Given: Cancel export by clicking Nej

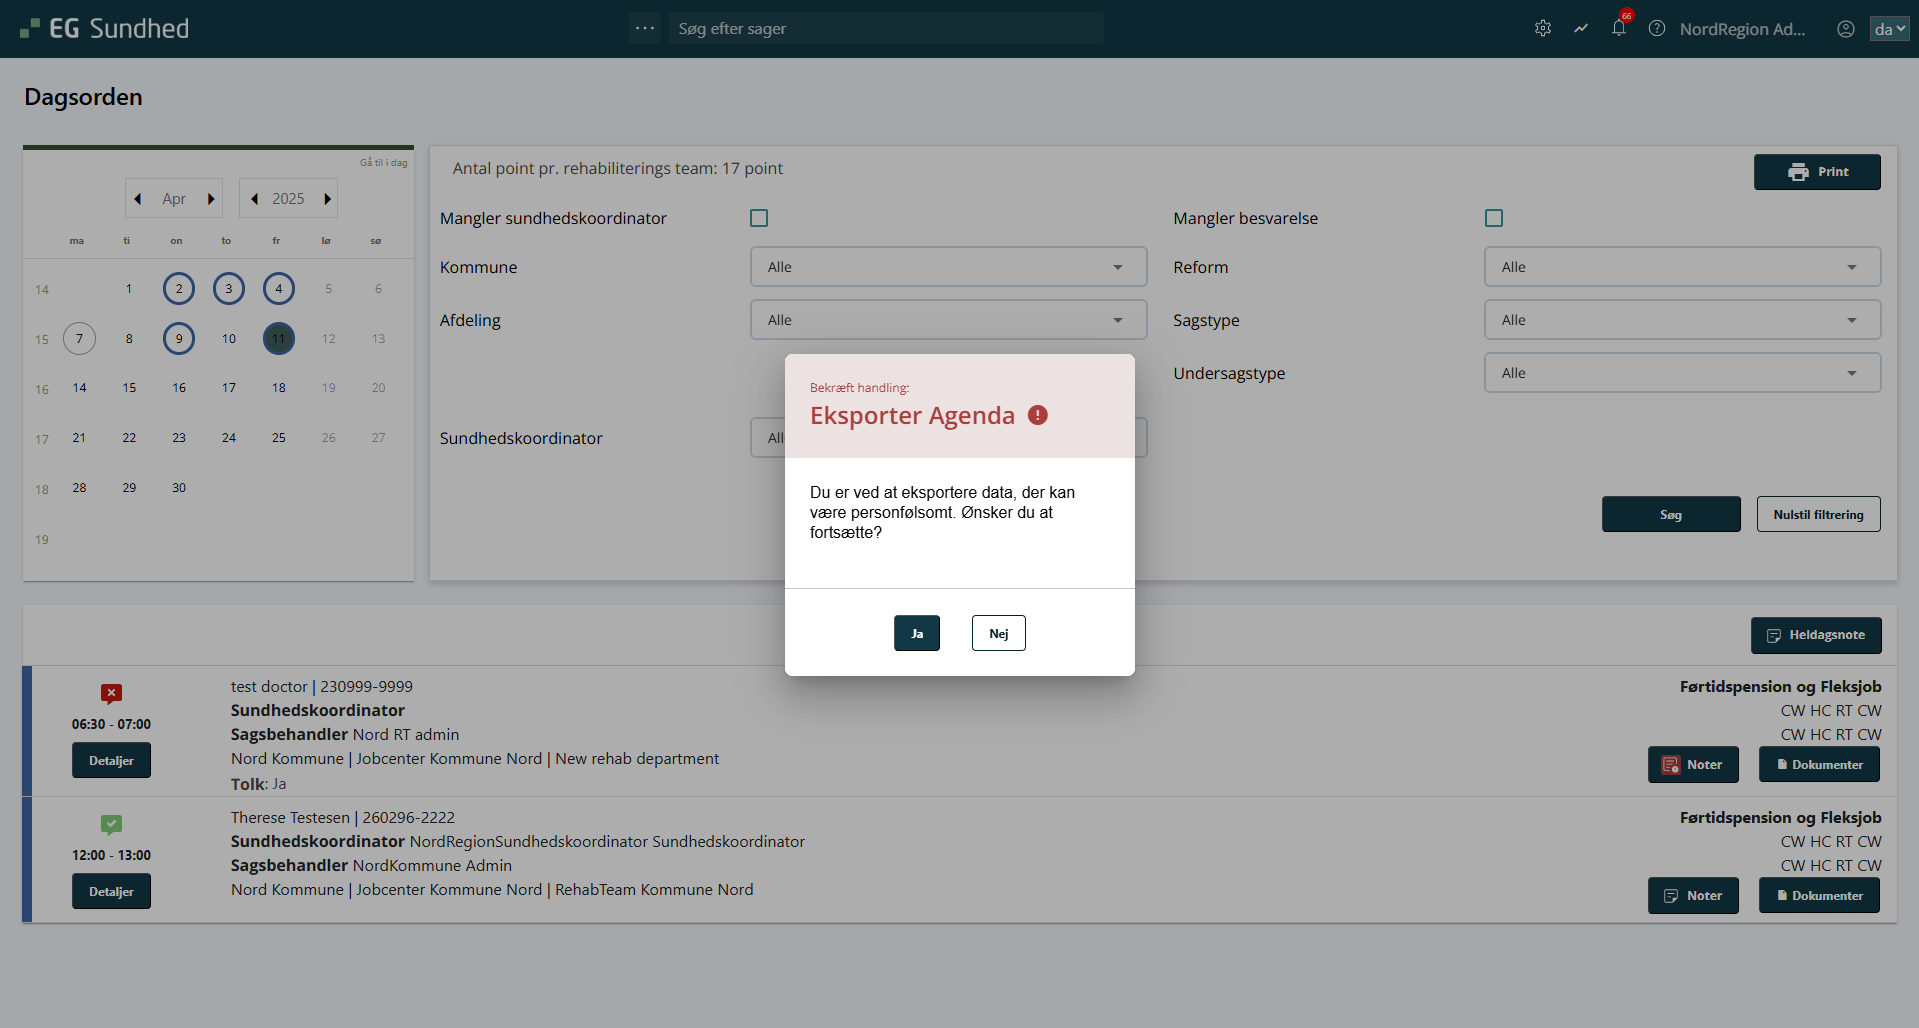Looking at the screenshot, I should 998,633.
